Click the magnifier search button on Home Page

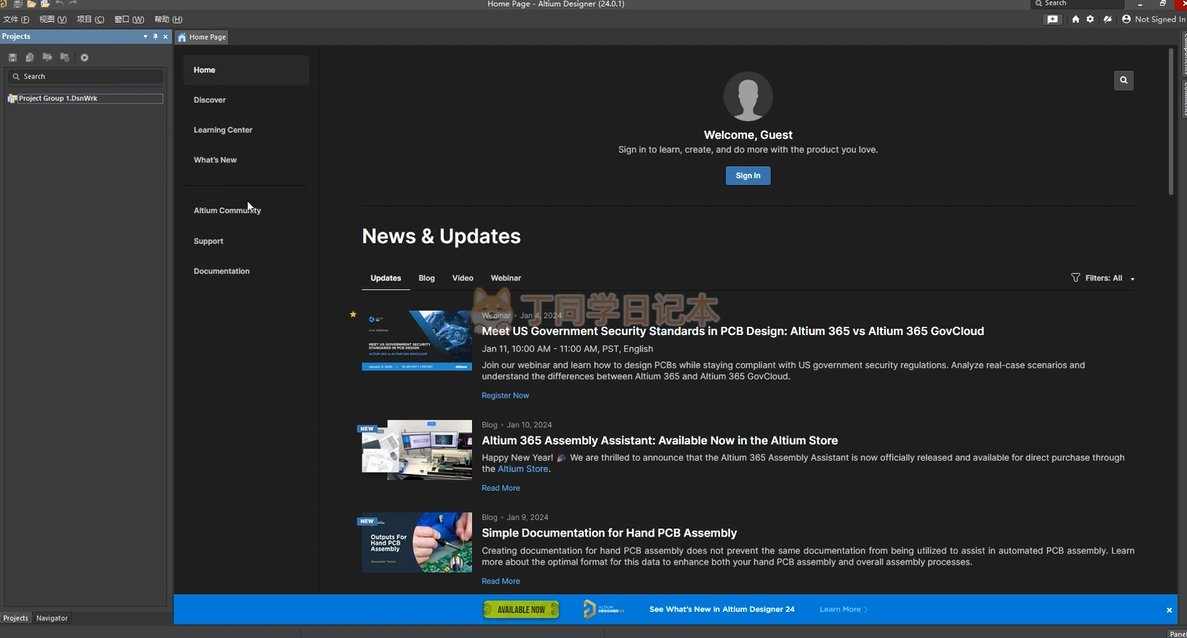pyautogui.click(x=1123, y=80)
